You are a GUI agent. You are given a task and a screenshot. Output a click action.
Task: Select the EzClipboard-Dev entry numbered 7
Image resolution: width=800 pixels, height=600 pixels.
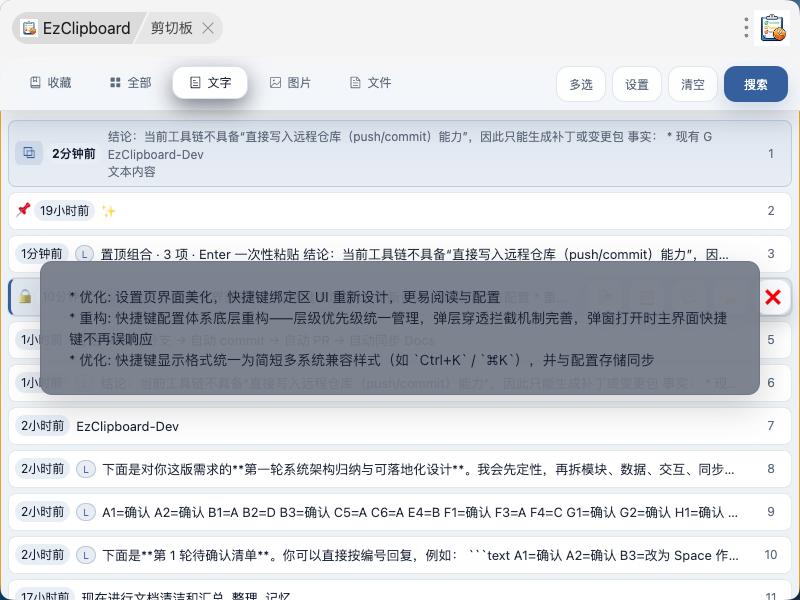tap(399, 426)
